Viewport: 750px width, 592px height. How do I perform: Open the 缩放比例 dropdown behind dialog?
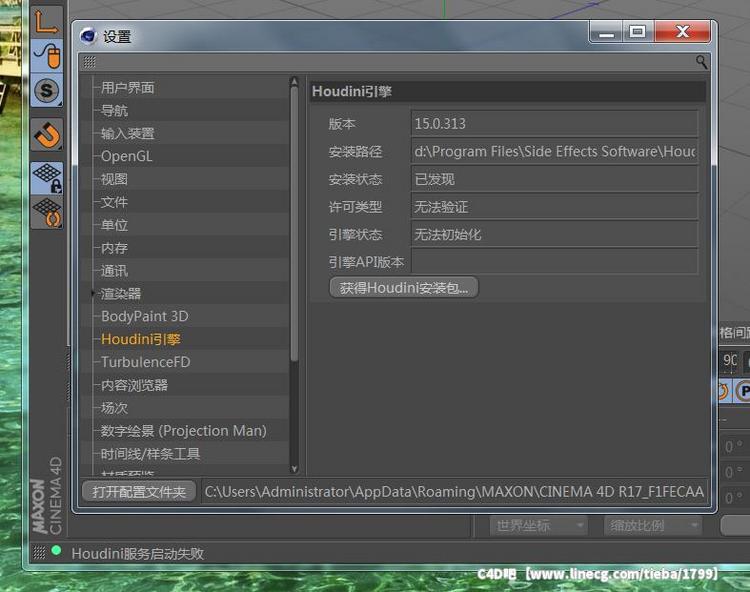pos(653,526)
